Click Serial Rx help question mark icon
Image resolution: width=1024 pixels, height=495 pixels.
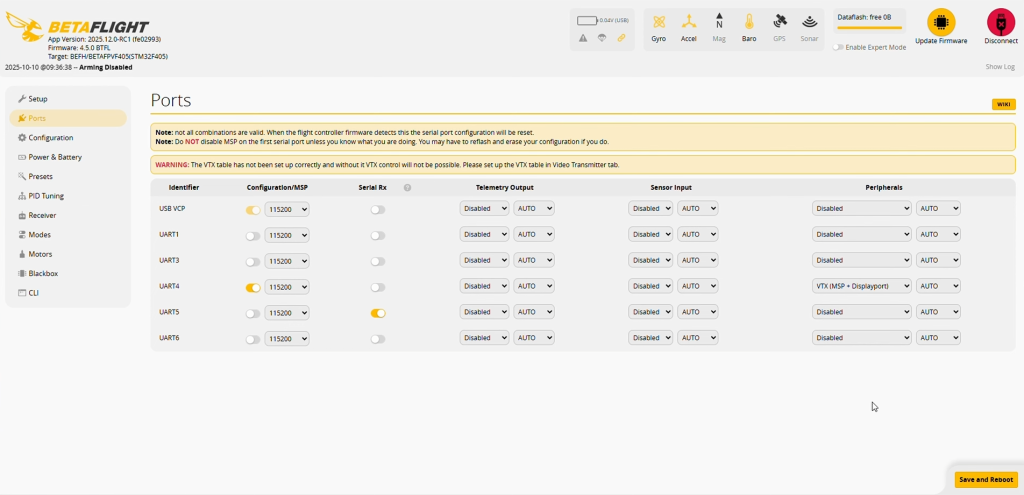pos(407,187)
